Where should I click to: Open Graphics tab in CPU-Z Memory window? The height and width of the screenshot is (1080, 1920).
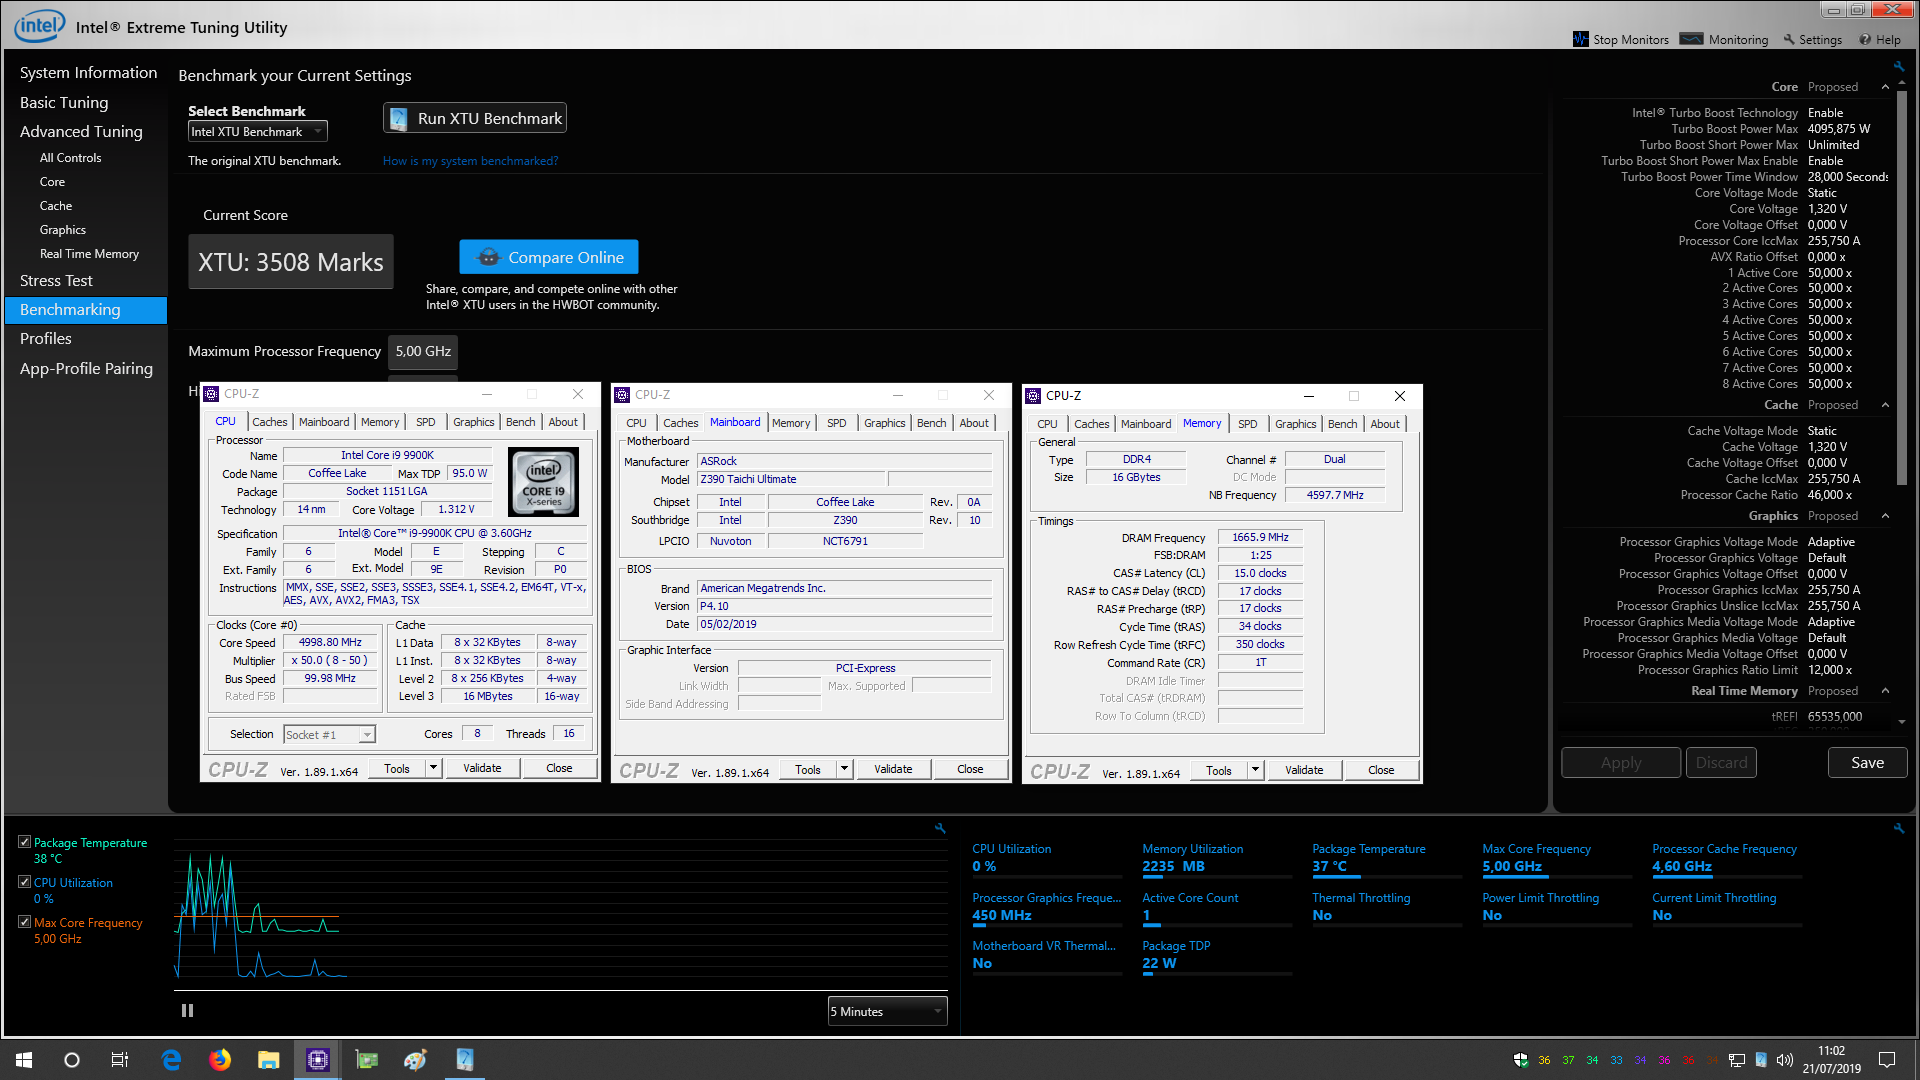pyautogui.click(x=1296, y=424)
